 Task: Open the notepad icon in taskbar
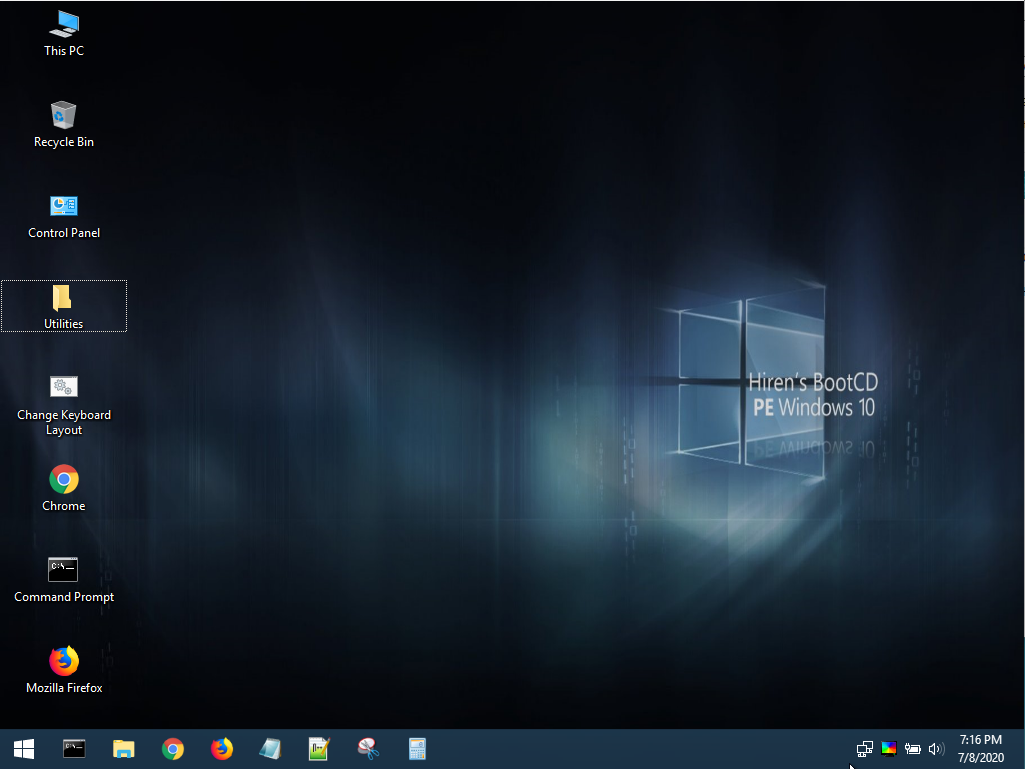click(x=270, y=749)
